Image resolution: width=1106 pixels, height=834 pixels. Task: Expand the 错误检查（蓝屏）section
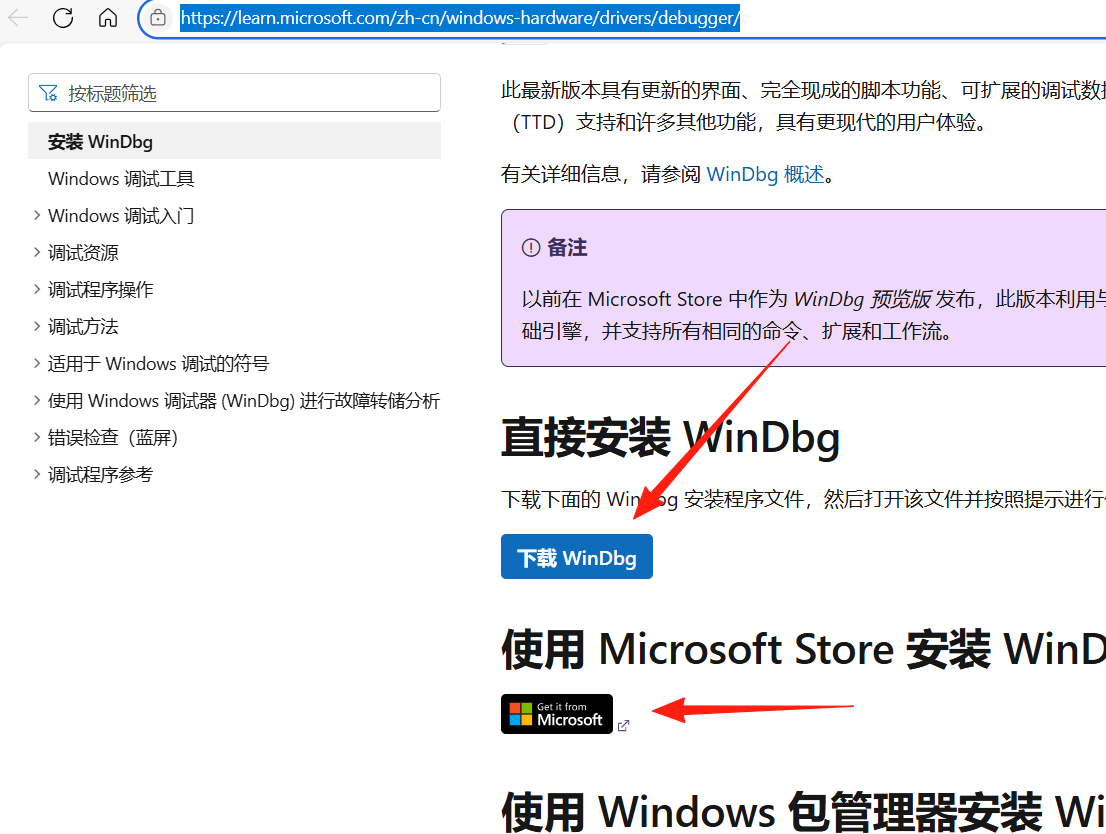click(37, 437)
